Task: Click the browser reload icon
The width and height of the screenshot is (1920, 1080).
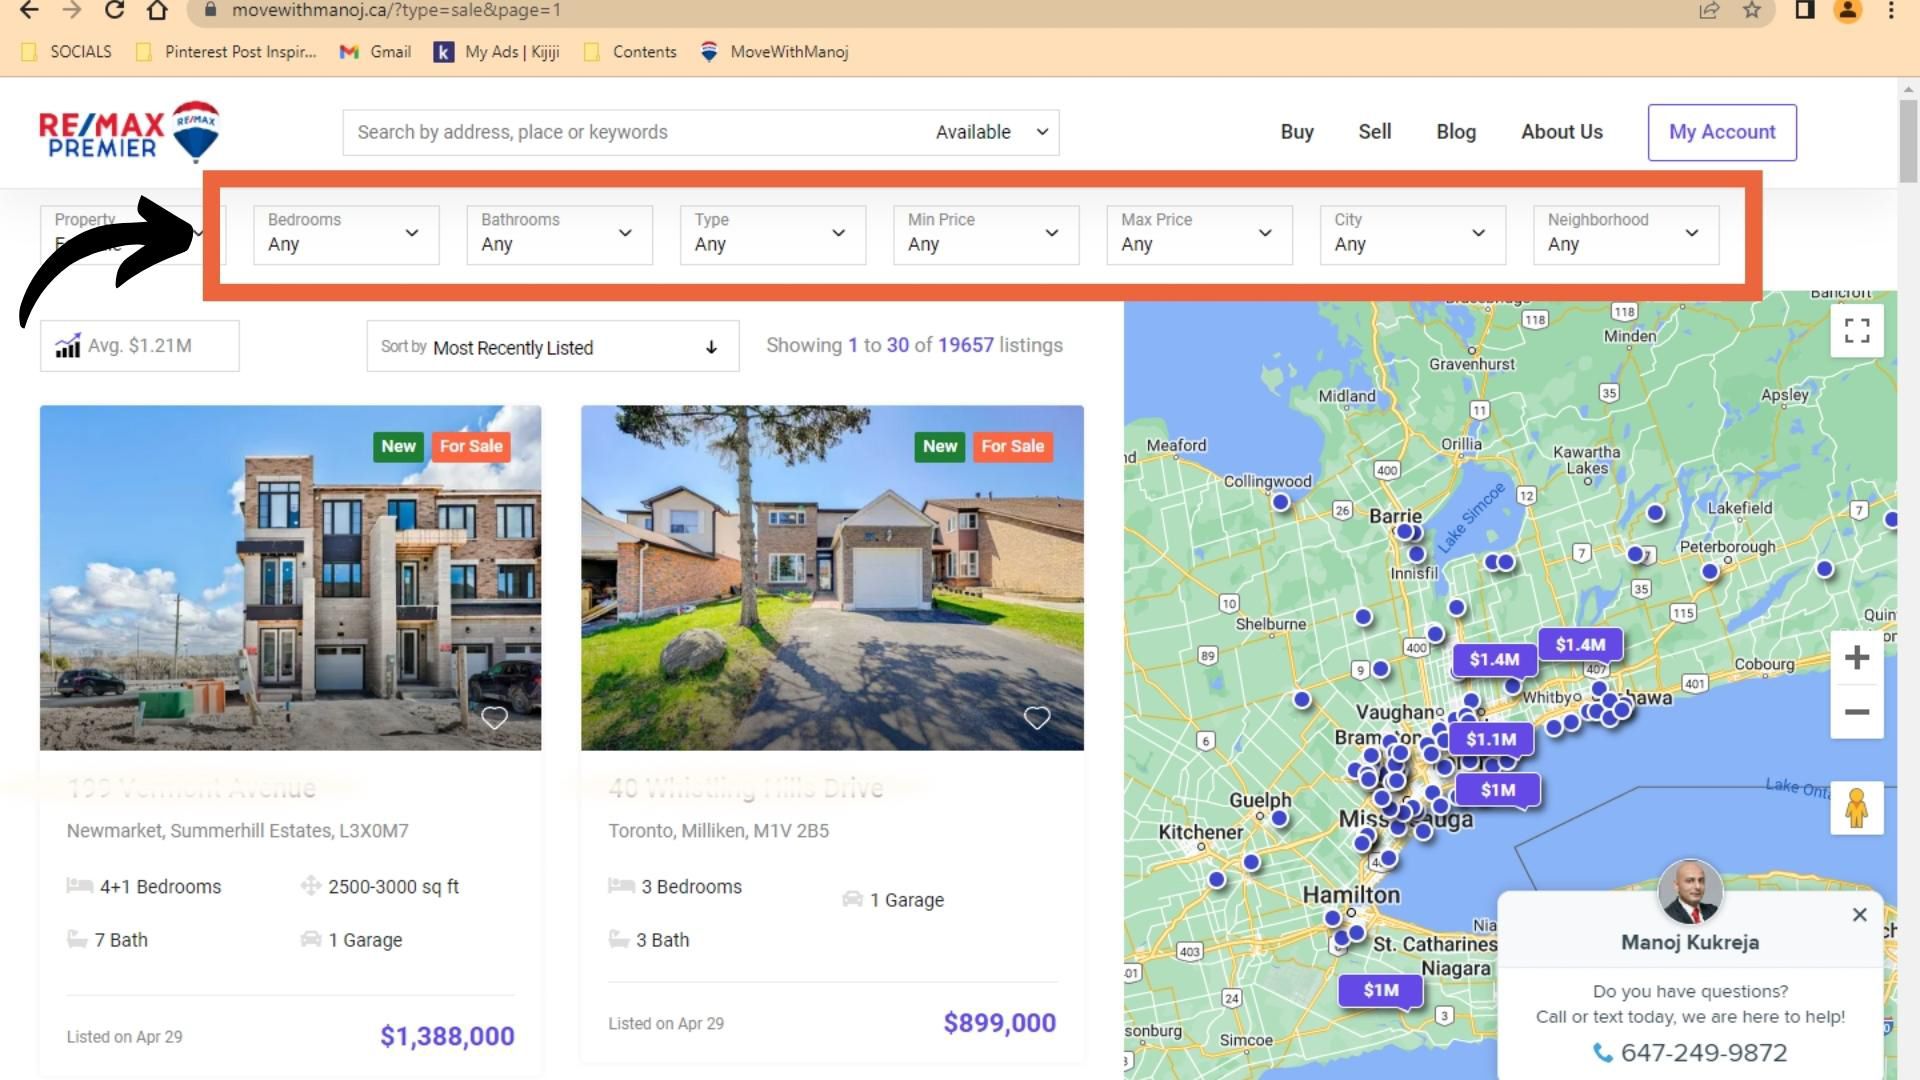Action: tap(114, 10)
